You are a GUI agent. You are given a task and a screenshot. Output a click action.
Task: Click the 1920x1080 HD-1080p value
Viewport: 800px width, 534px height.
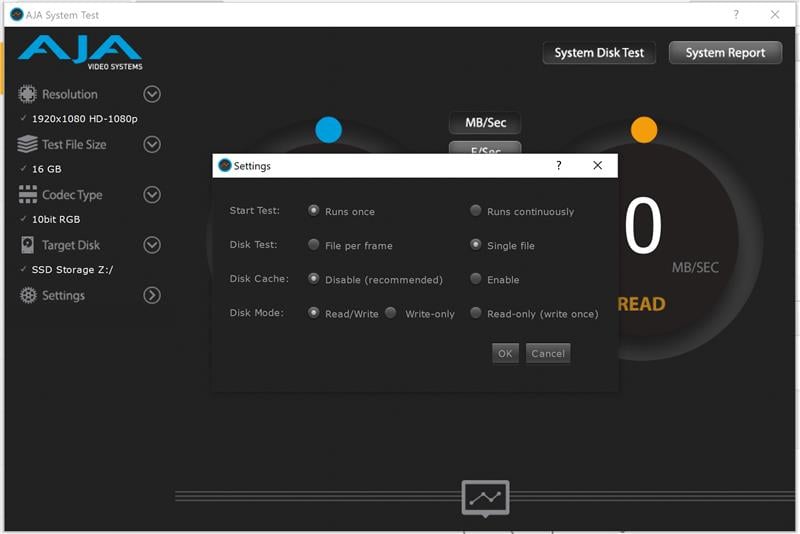85,119
